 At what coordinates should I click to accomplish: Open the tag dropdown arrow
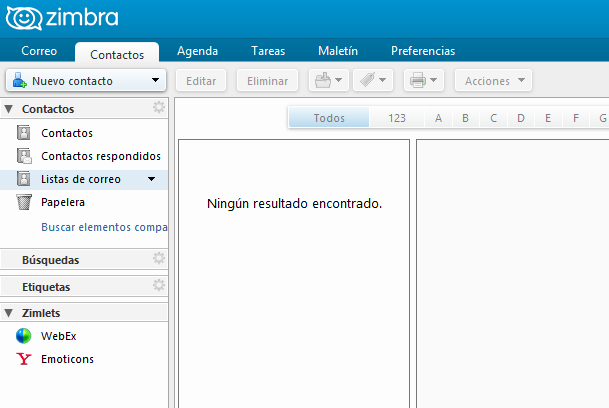point(383,80)
